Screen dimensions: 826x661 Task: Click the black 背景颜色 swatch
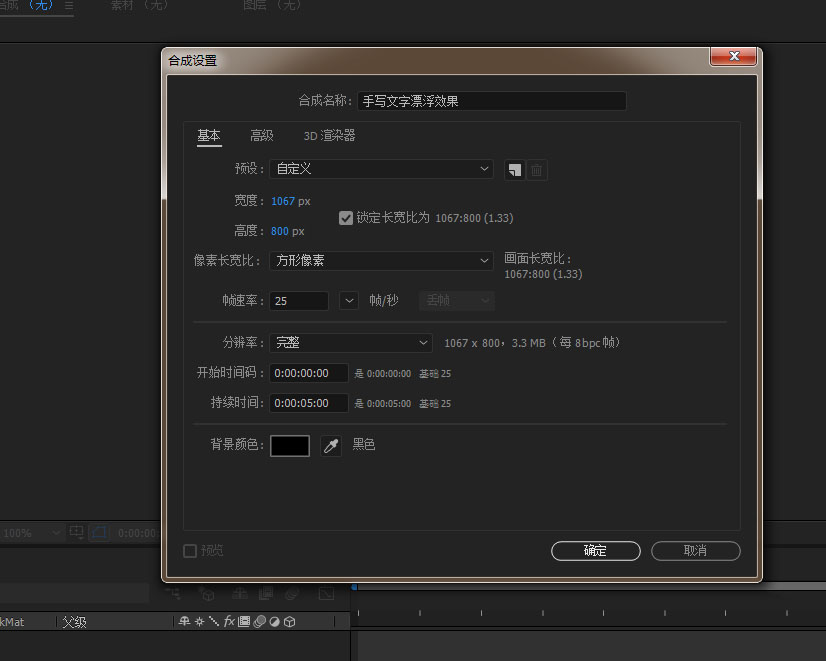pos(290,446)
